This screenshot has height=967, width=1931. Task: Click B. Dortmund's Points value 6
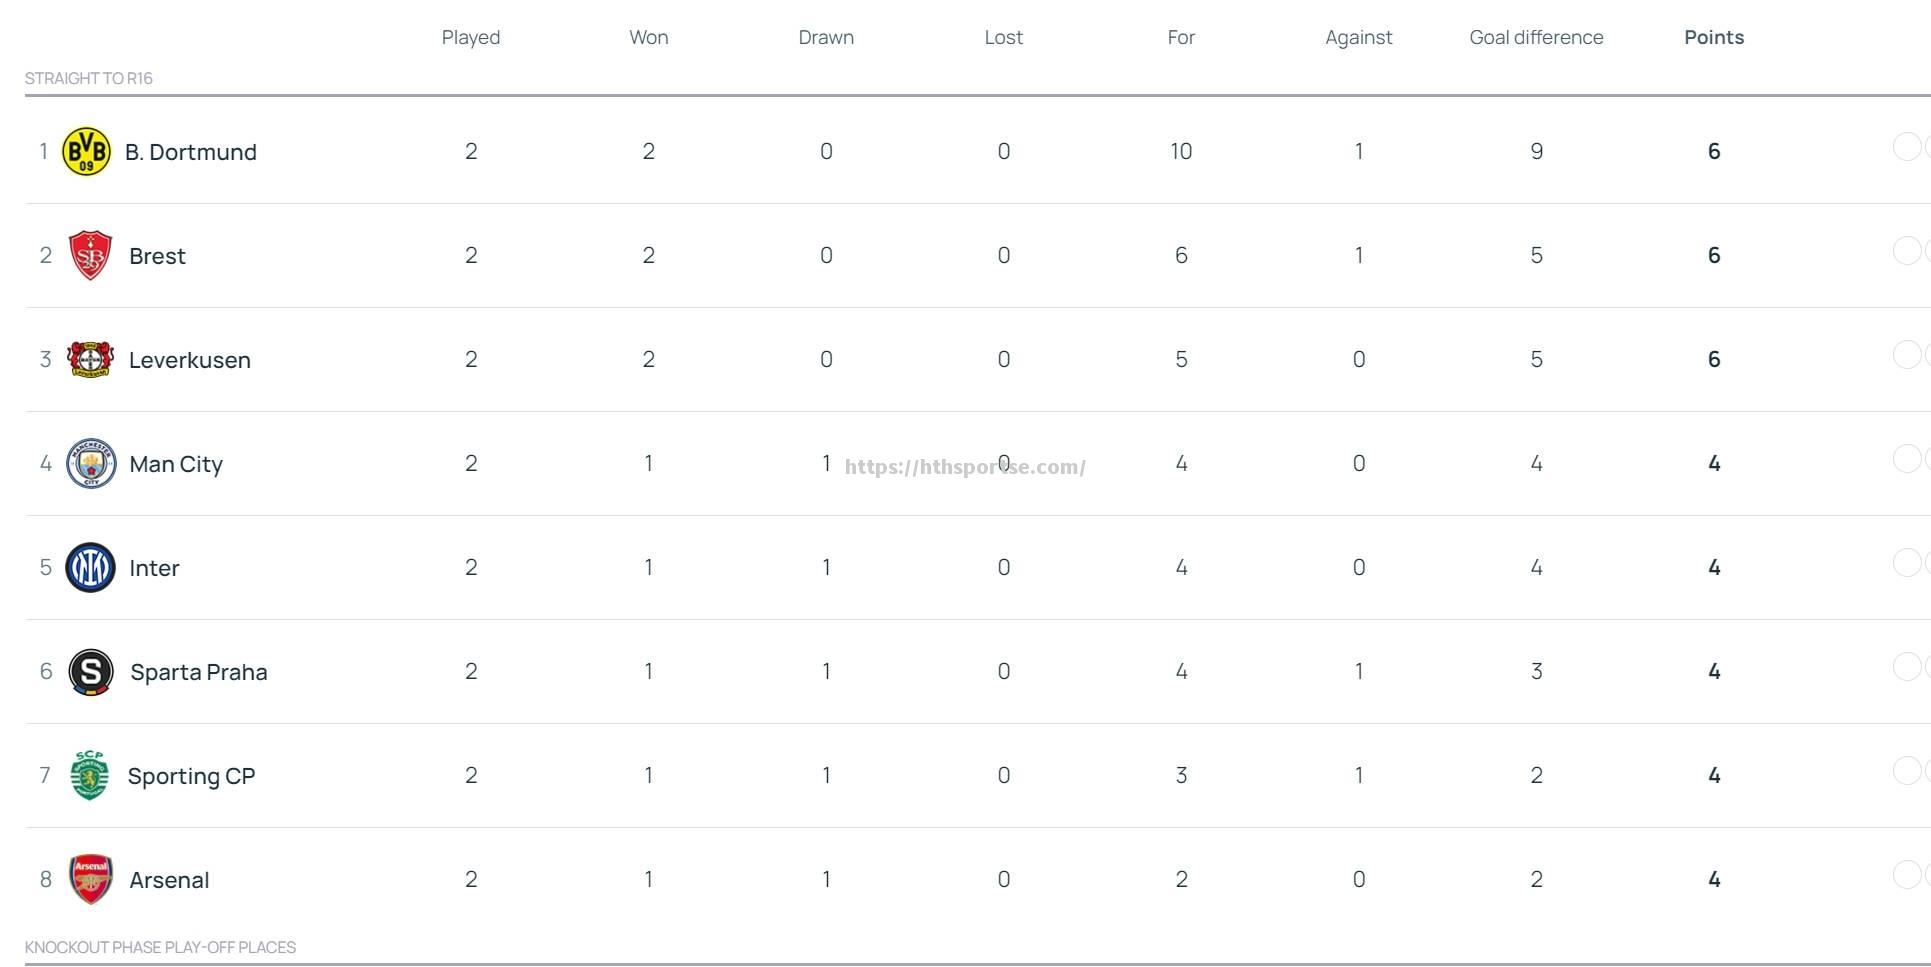(x=1714, y=151)
